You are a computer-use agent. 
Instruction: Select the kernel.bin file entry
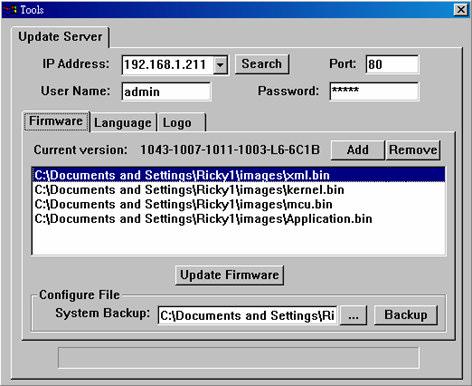coord(239,190)
